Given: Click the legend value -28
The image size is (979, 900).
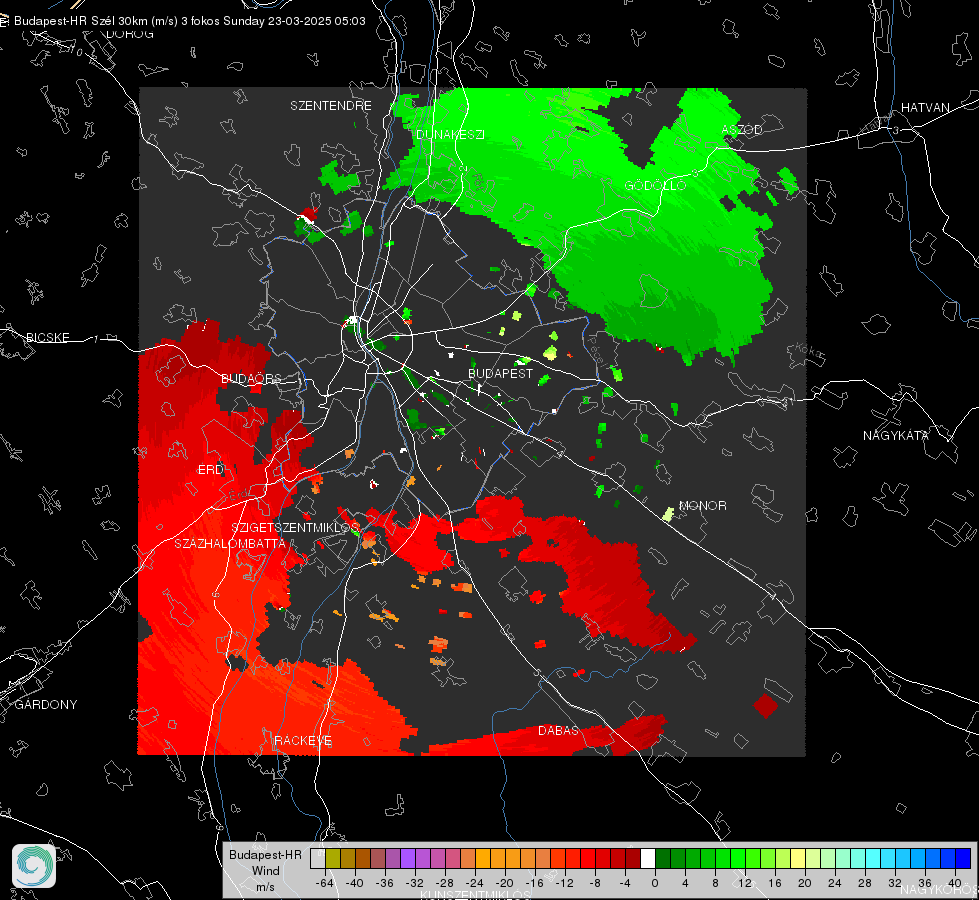Looking at the screenshot, I should [445, 883].
